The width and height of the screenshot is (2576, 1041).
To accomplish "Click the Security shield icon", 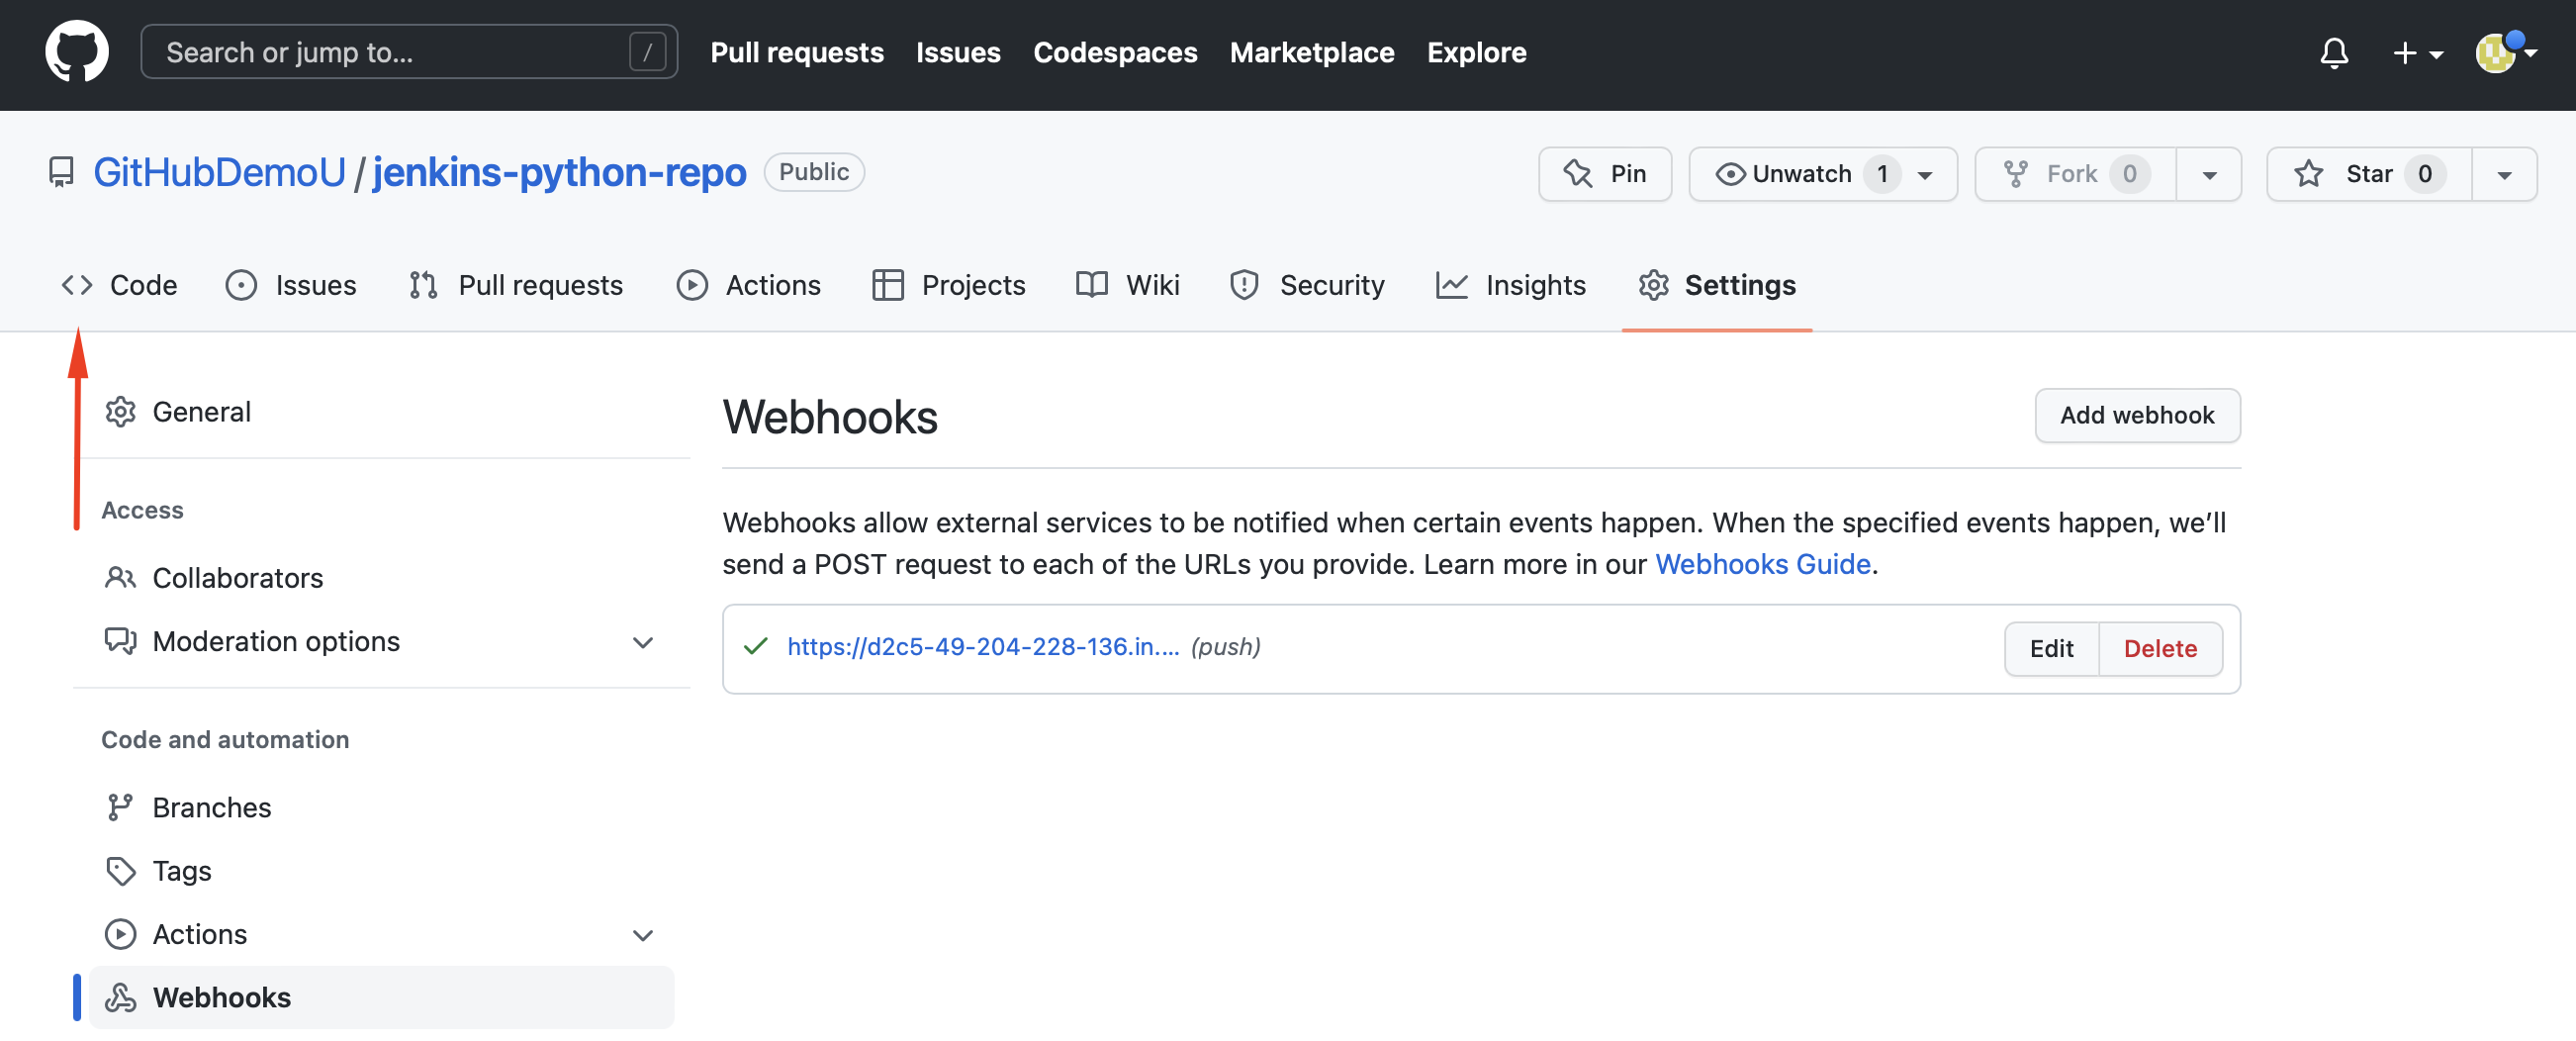I will pyautogui.click(x=1244, y=285).
